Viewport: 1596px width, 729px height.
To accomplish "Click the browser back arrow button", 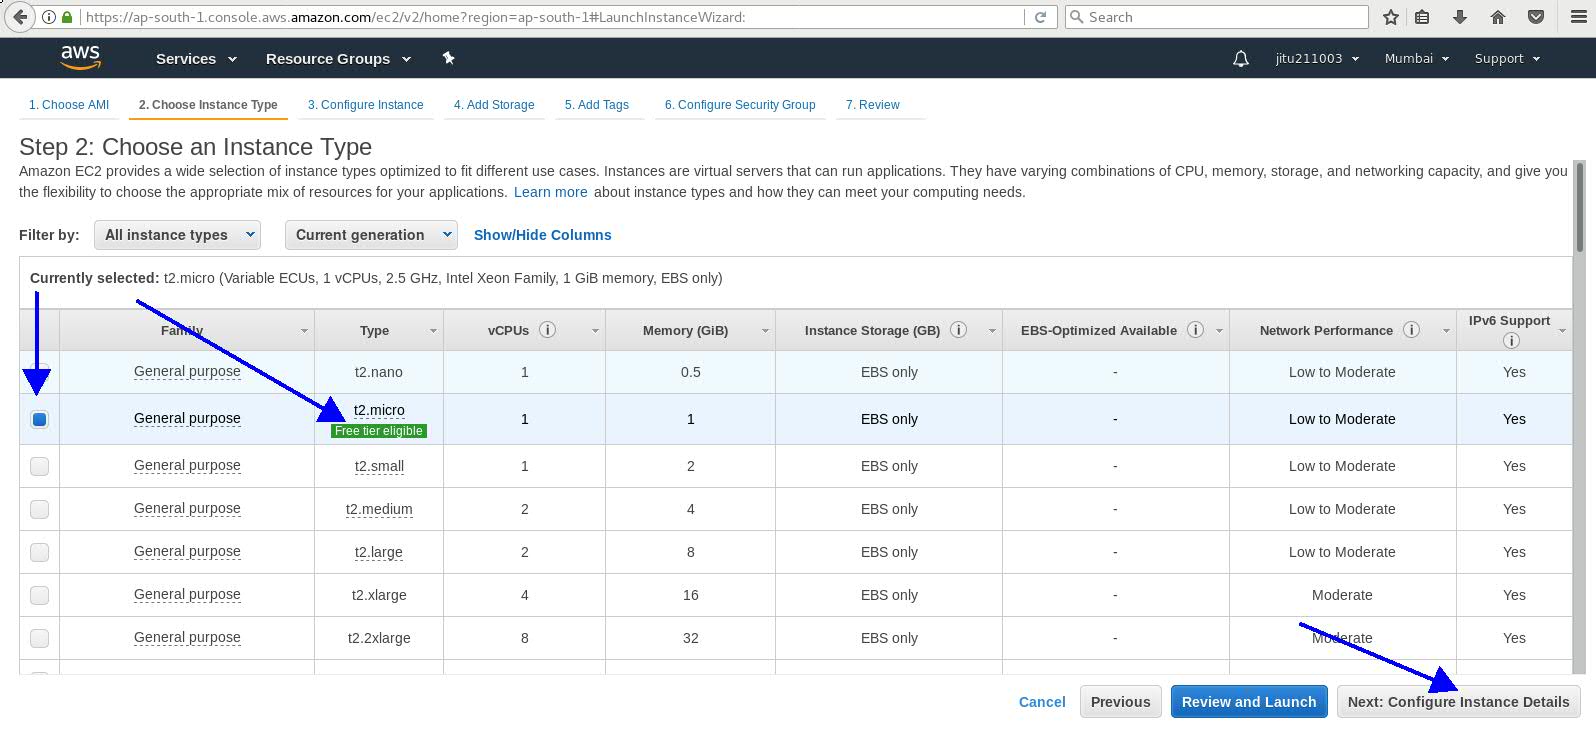I will click(19, 17).
